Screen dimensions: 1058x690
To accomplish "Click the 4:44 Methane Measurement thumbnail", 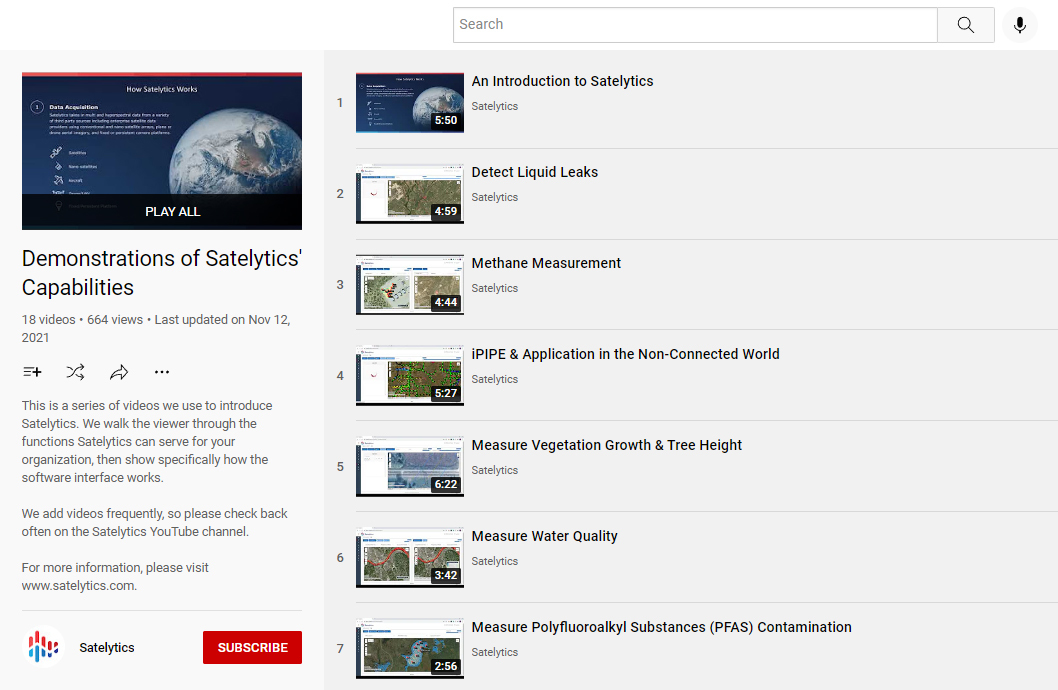I will pos(410,285).
